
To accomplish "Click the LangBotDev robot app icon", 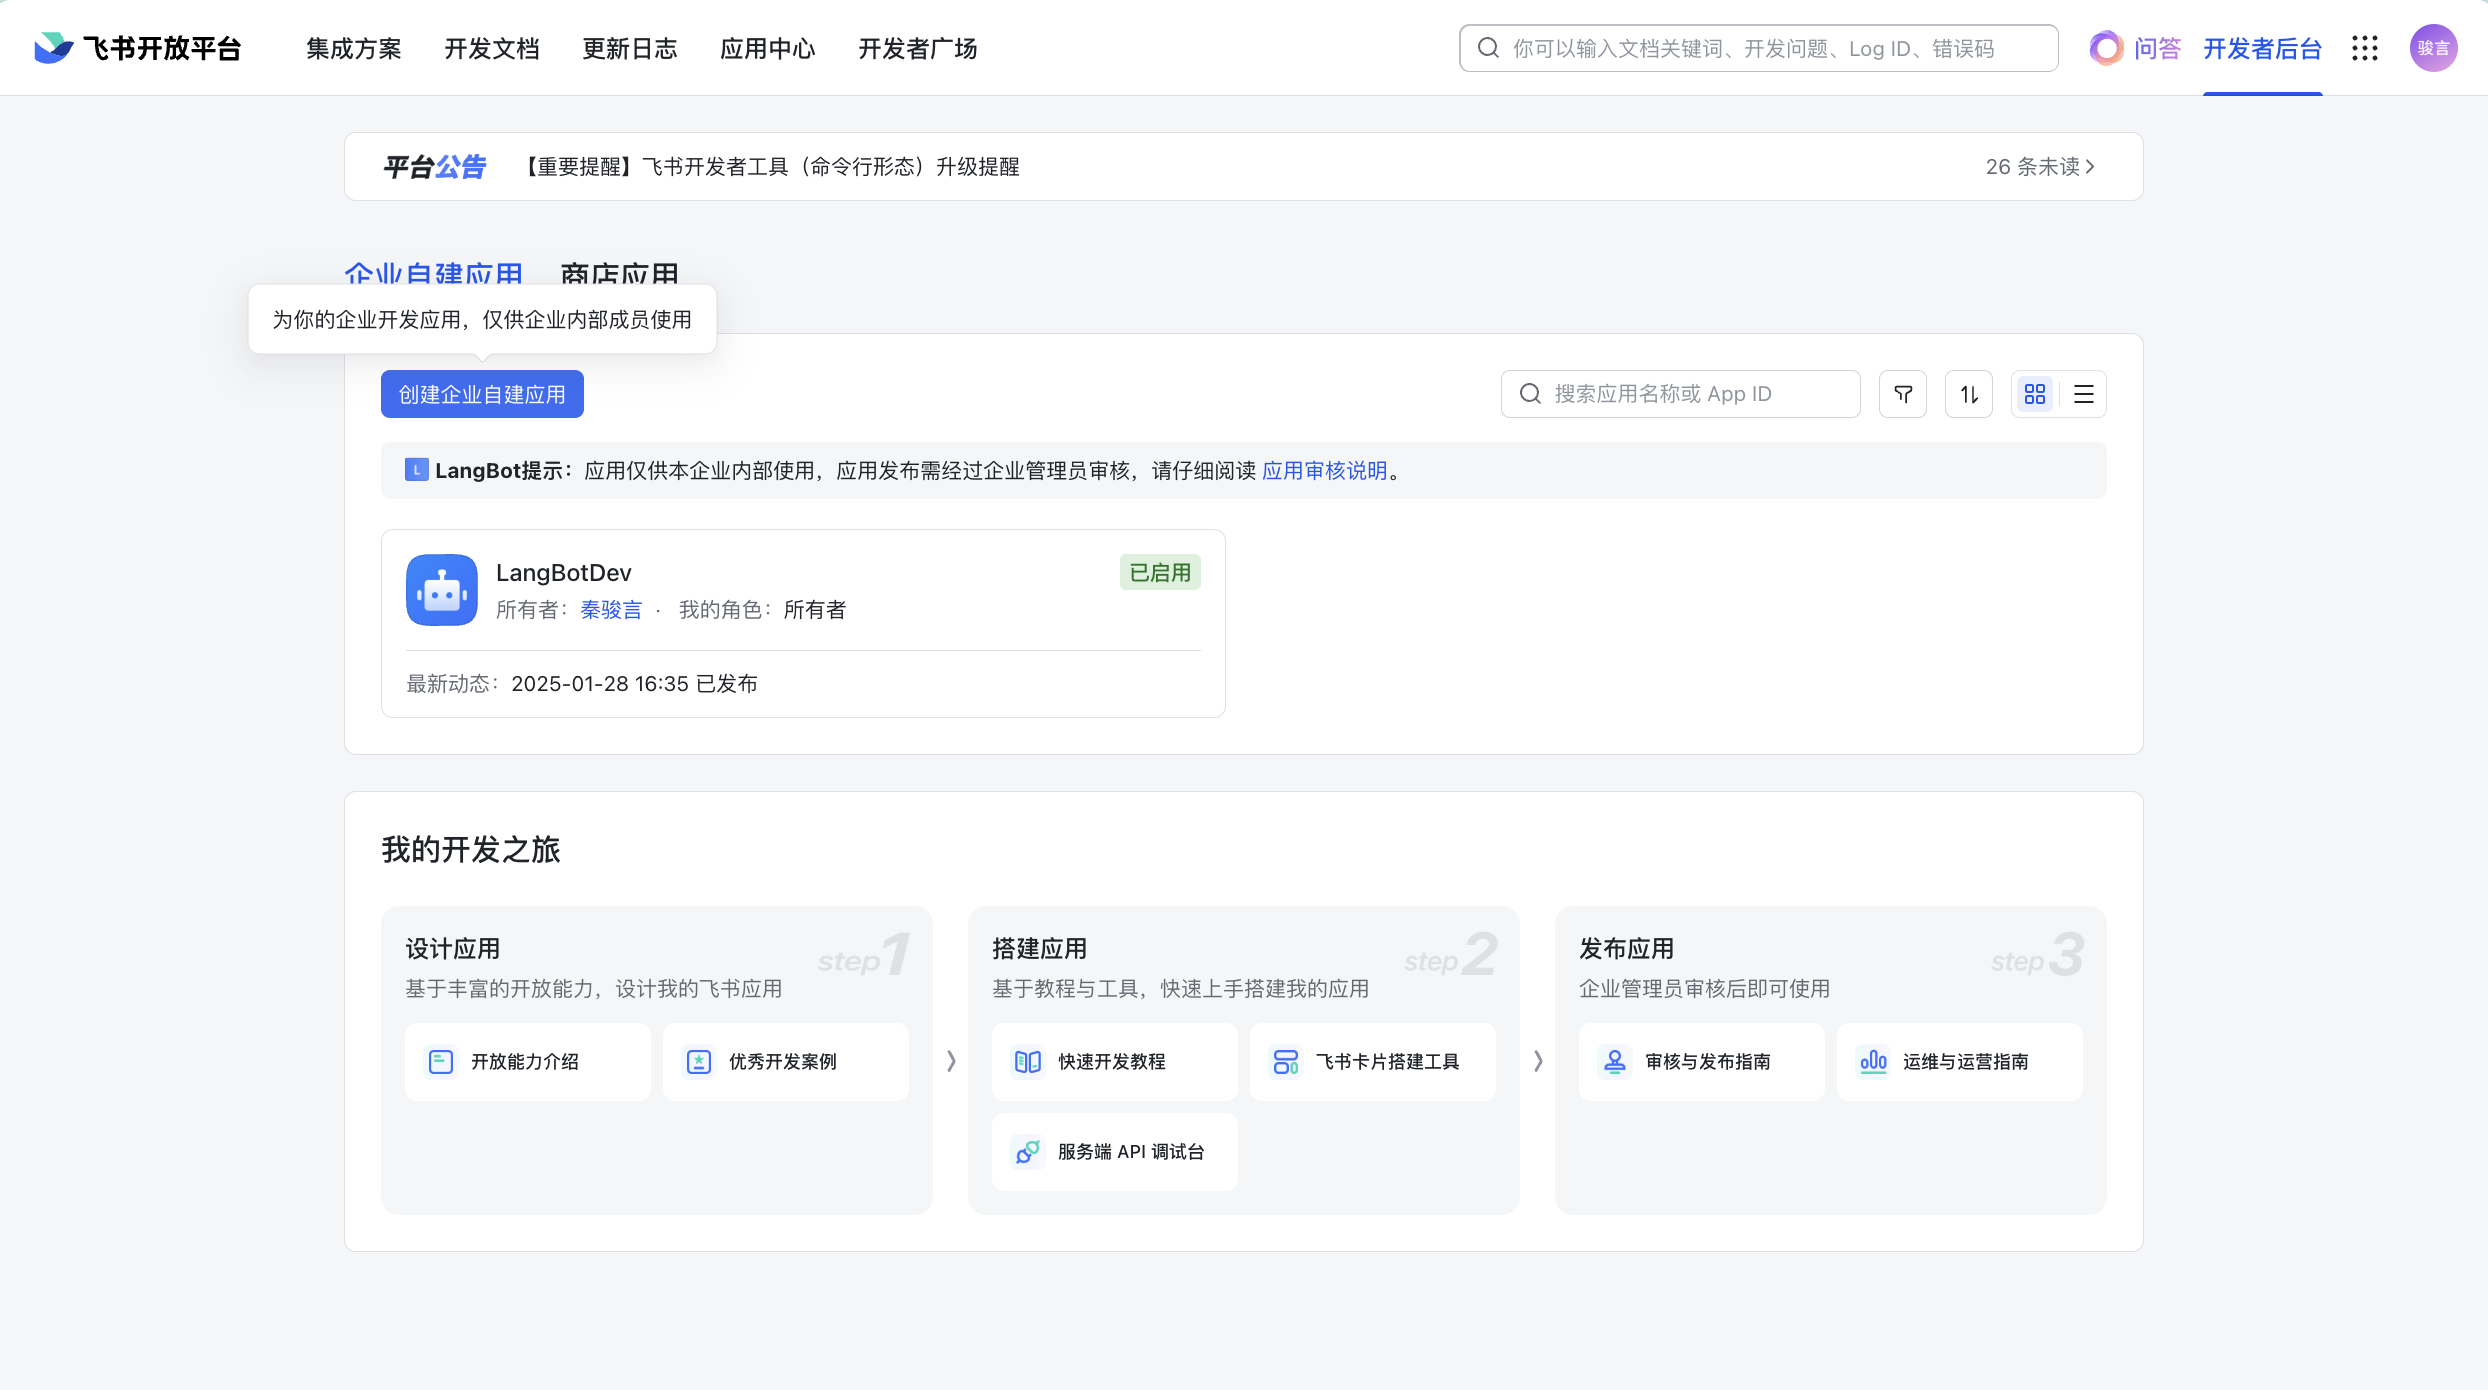I will click(x=442, y=590).
